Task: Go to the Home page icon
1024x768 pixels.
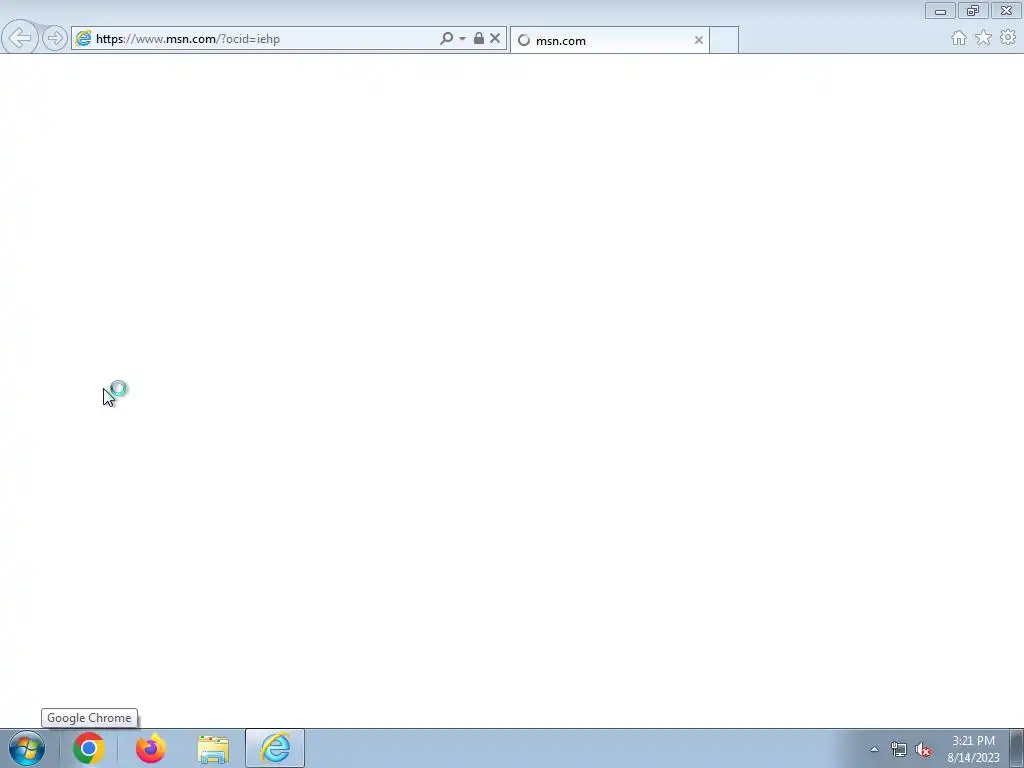Action: [959, 38]
